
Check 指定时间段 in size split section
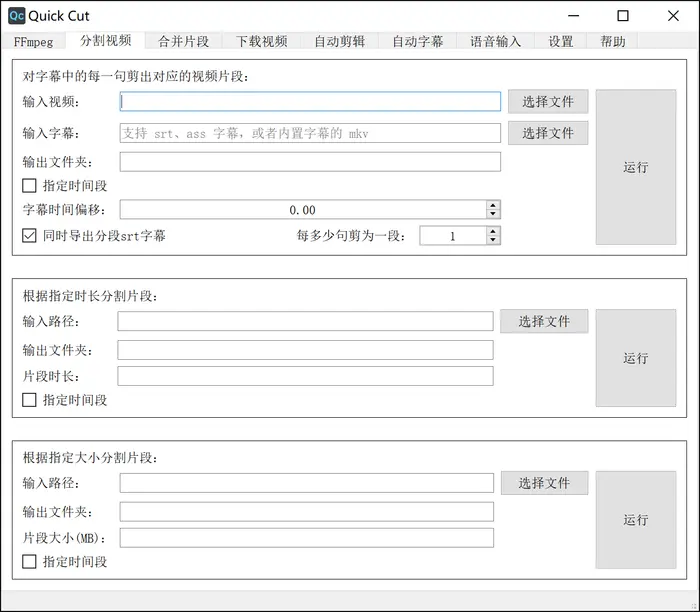30,562
